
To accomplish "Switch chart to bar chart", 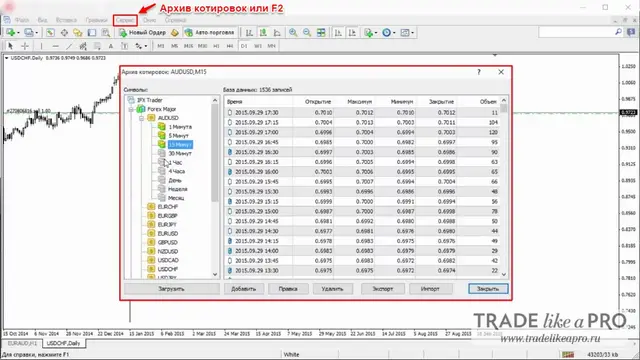I will point(249,32).
